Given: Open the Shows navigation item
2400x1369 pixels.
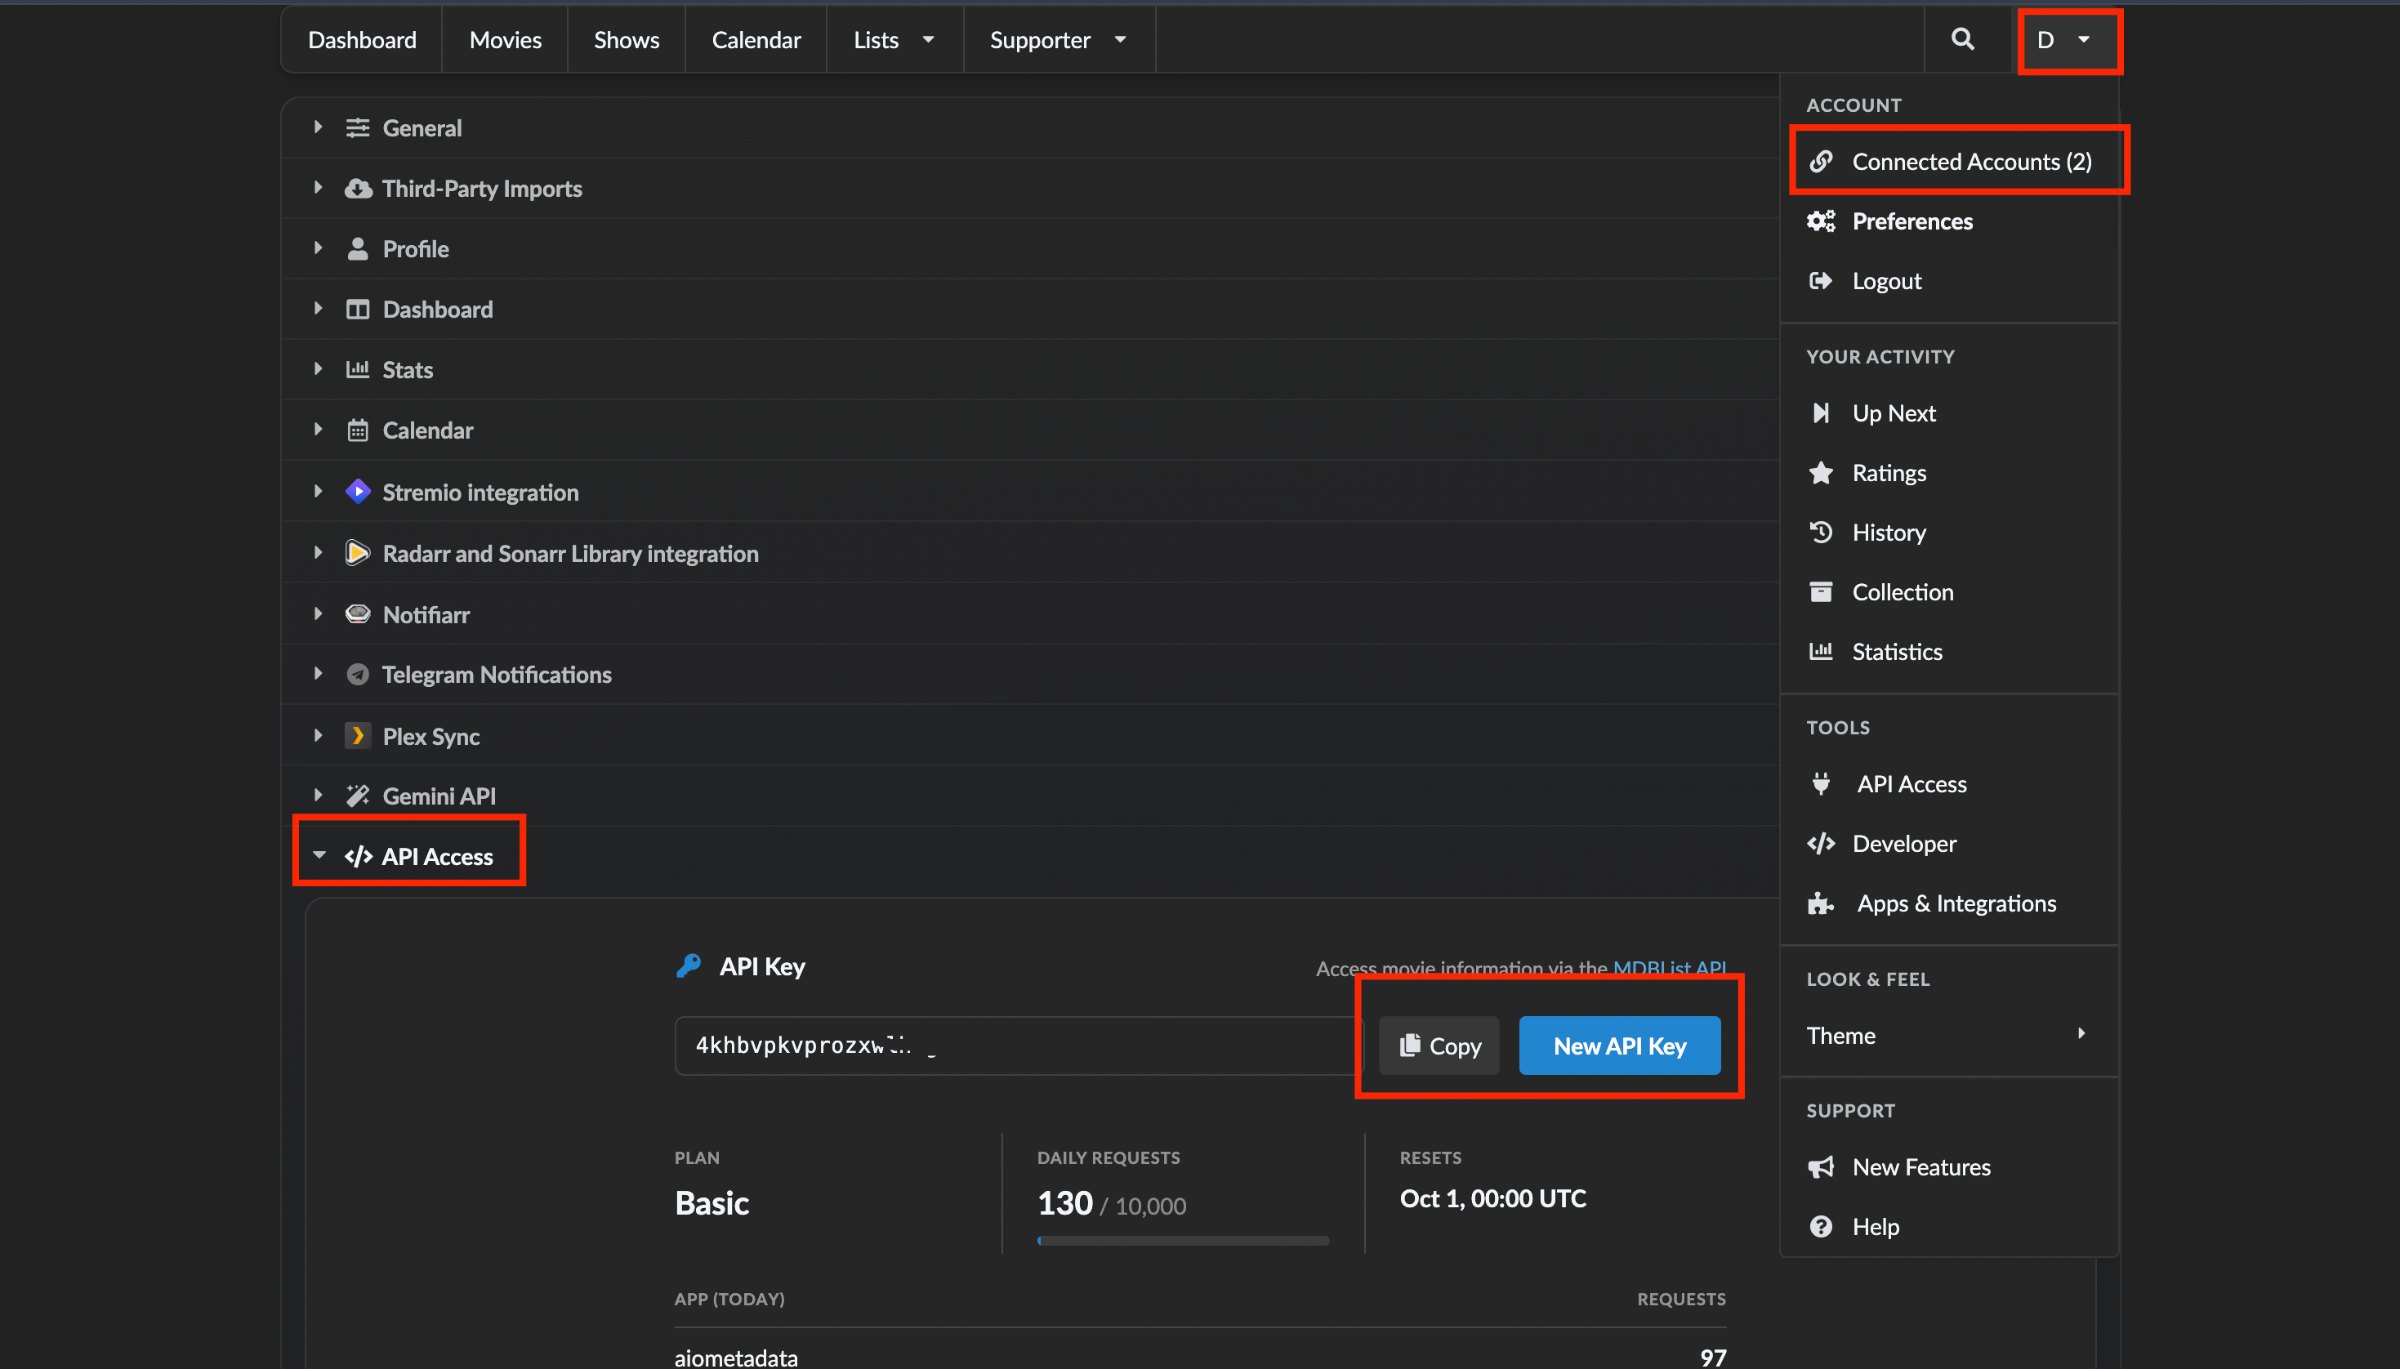Looking at the screenshot, I should pos(626,39).
